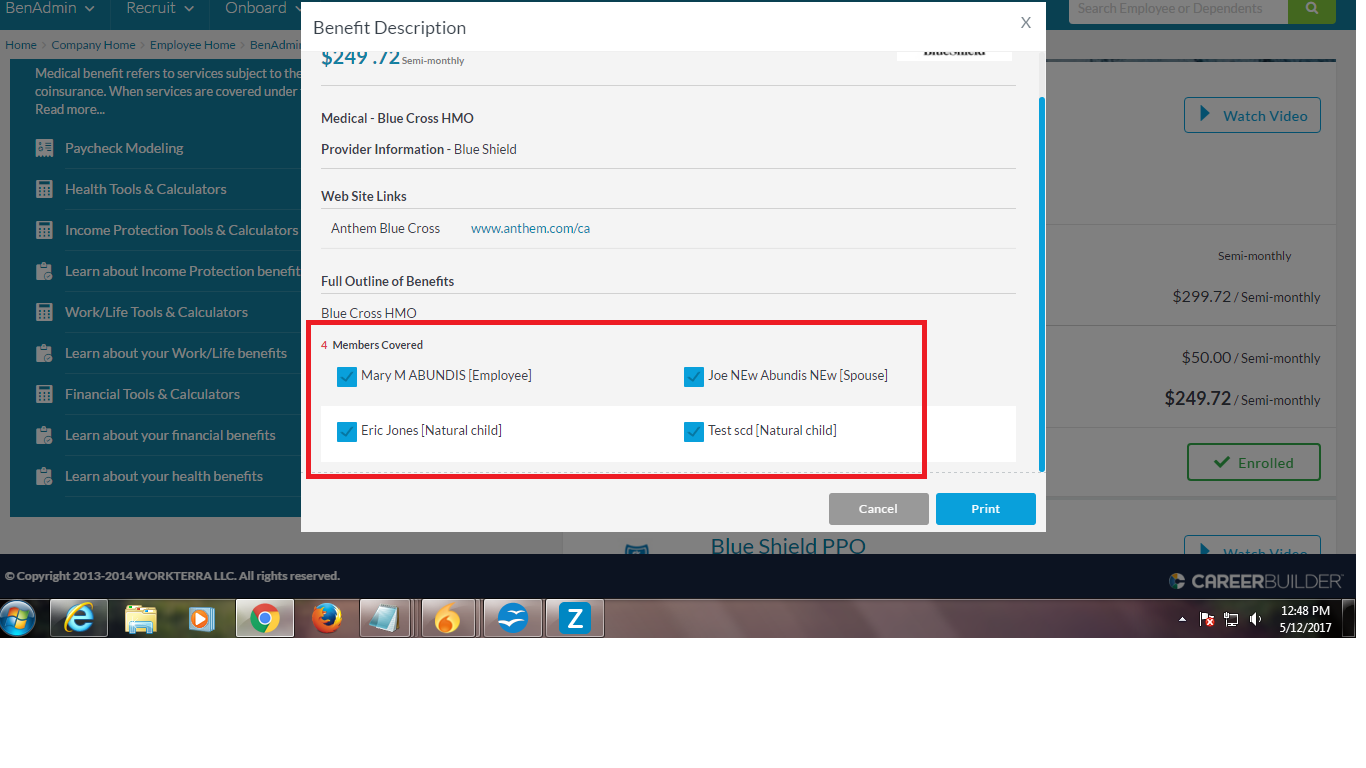
Task: Click the financial benefits clipboard icon
Action: 44,435
